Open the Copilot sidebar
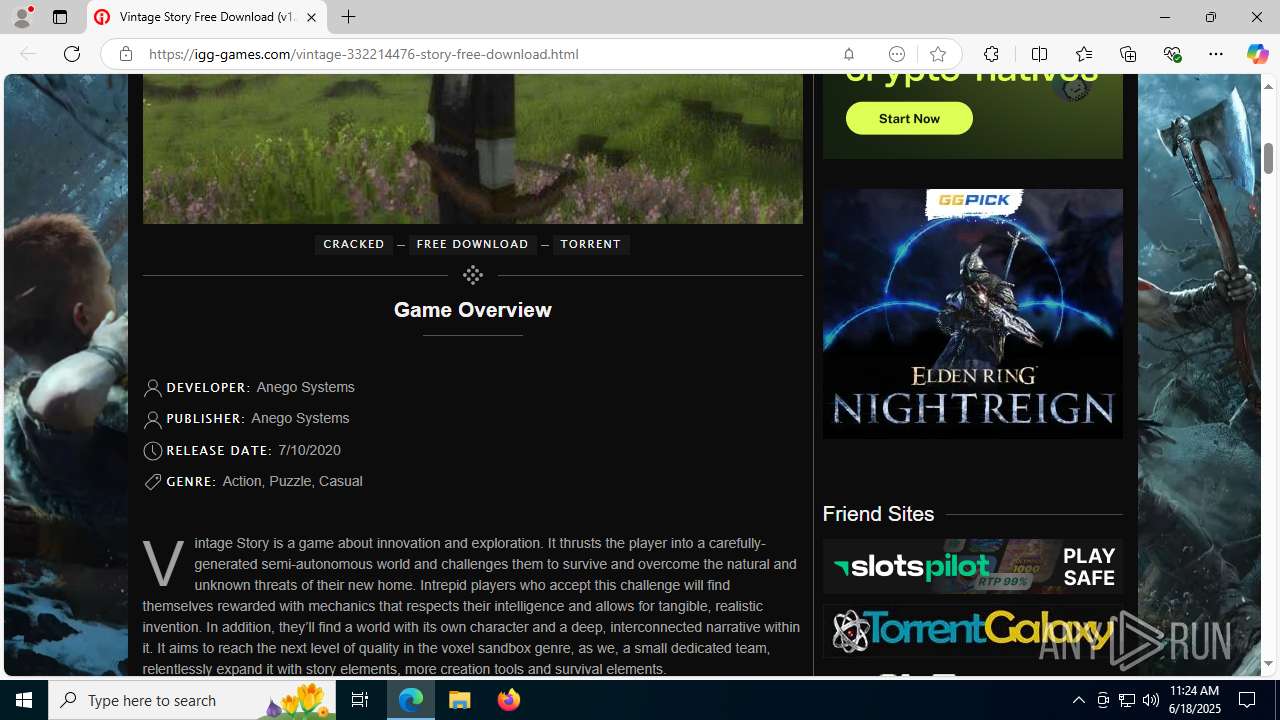Image resolution: width=1280 pixels, height=720 pixels. (1257, 54)
